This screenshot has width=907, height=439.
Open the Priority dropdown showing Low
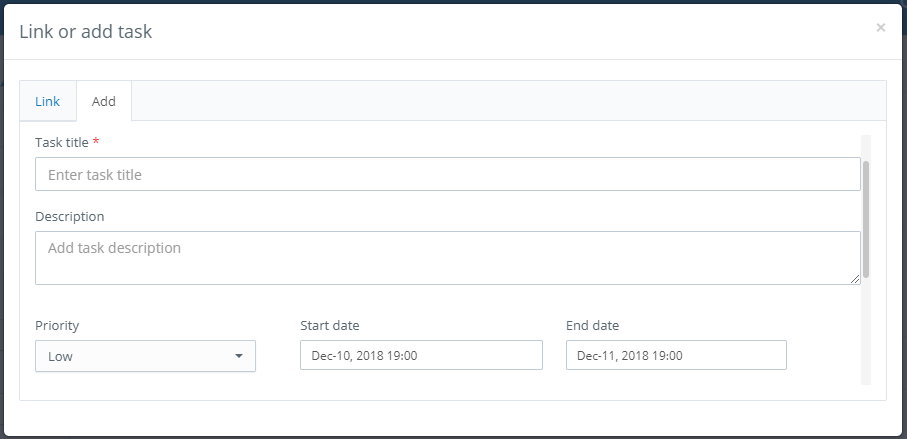pos(145,356)
